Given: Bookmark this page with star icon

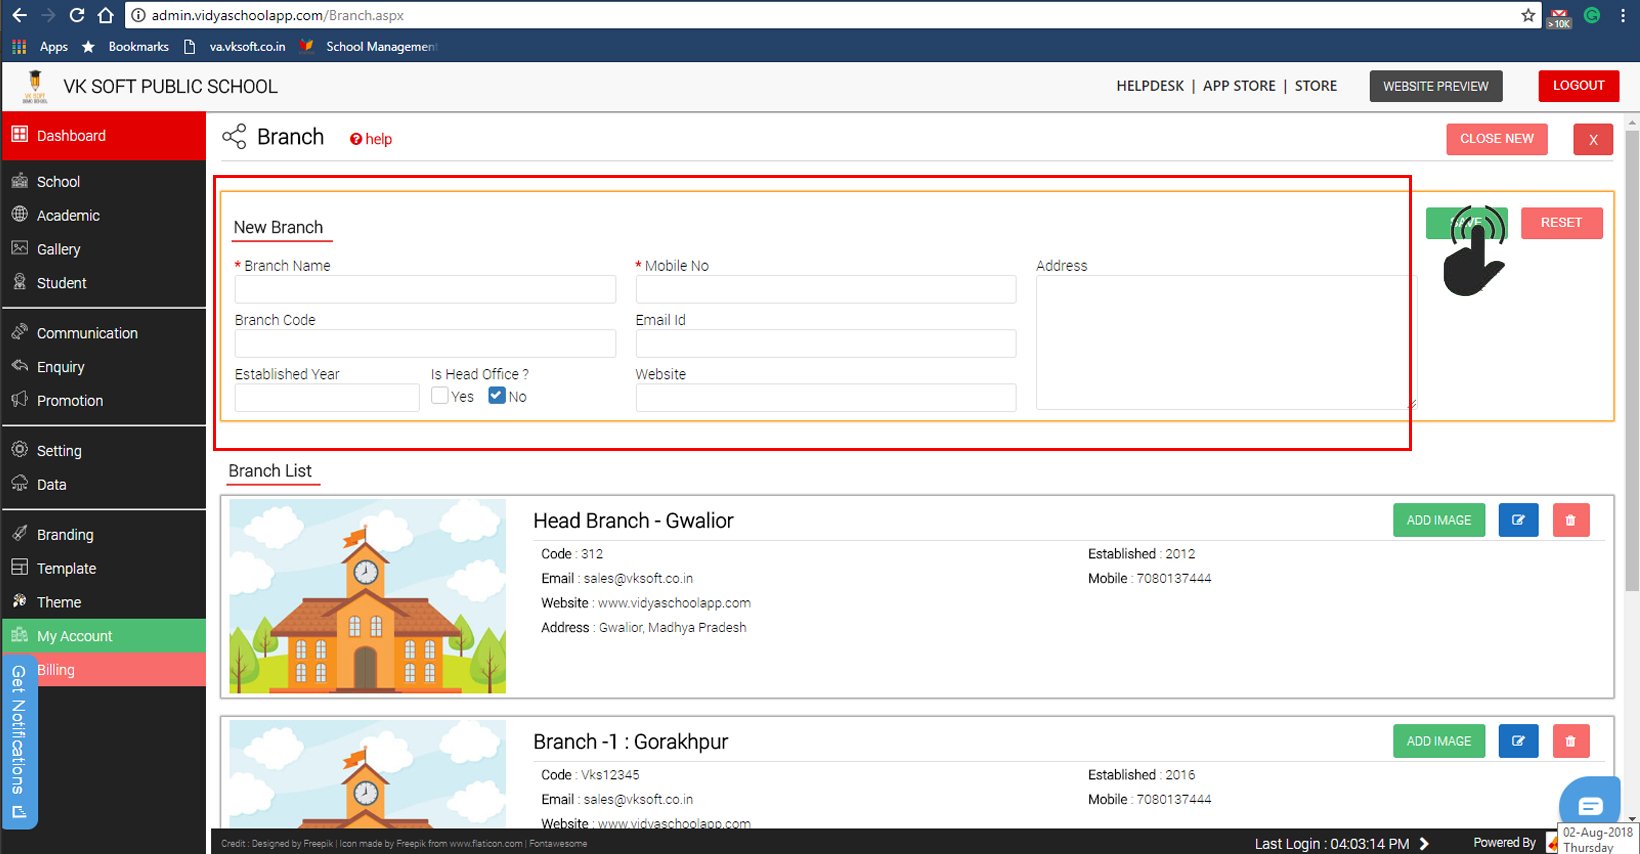Looking at the screenshot, I should tap(1528, 15).
